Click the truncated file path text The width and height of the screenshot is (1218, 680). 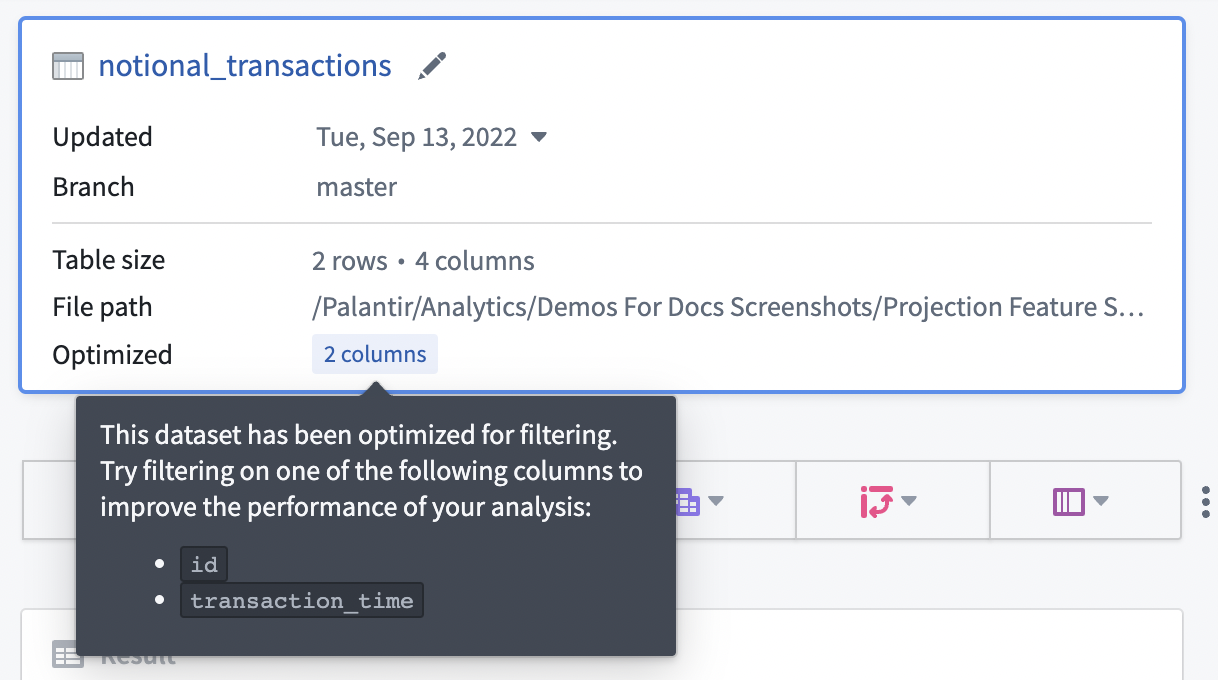(x=728, y=307)
